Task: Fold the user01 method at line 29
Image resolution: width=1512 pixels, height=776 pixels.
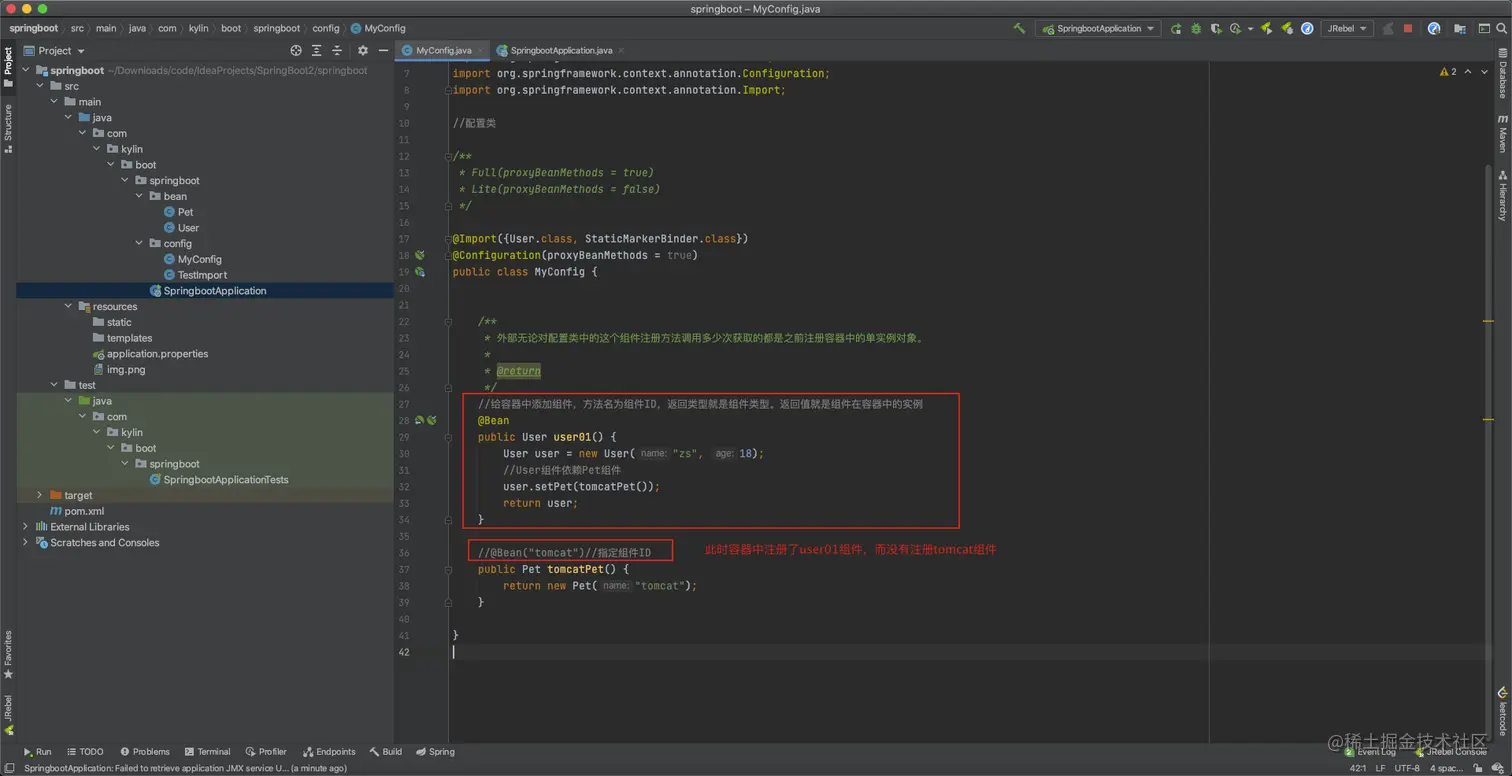Action: (x=450, y=437)
